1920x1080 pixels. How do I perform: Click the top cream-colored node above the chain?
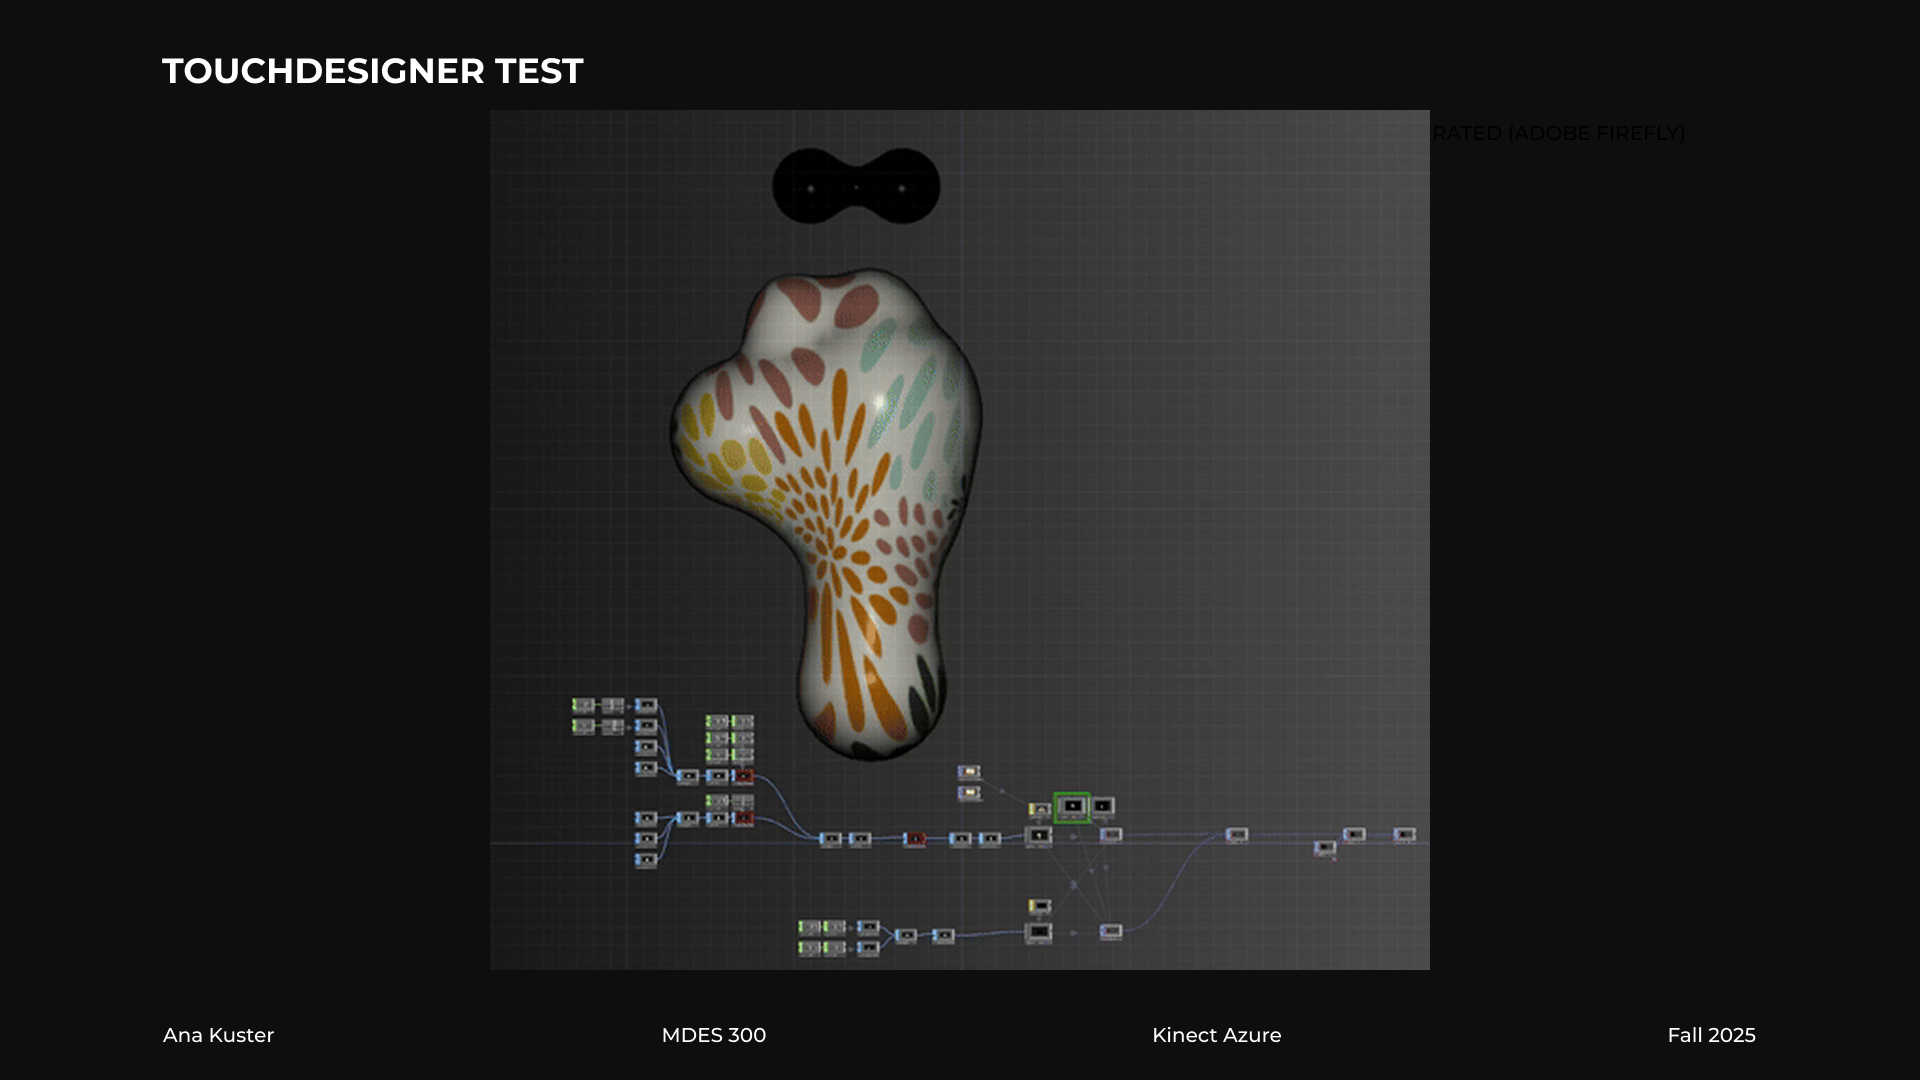click(x=969, y=772)
